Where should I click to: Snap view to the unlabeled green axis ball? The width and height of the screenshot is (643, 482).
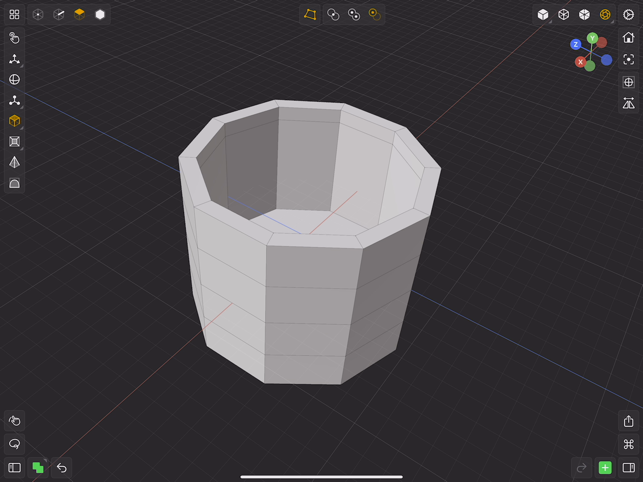pos(590,66)
